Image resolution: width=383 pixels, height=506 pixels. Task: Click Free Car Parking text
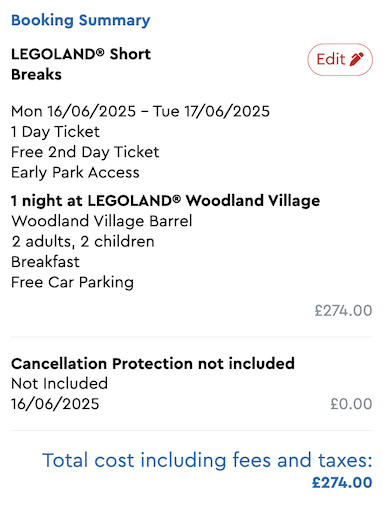click(x=72, y=282)
